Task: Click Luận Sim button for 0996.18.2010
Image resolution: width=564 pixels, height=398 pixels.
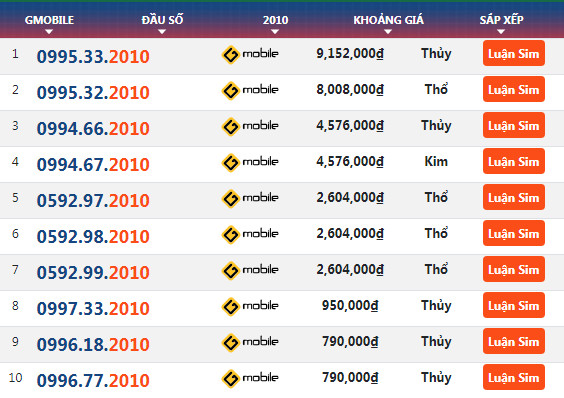Action: [514, 341]
